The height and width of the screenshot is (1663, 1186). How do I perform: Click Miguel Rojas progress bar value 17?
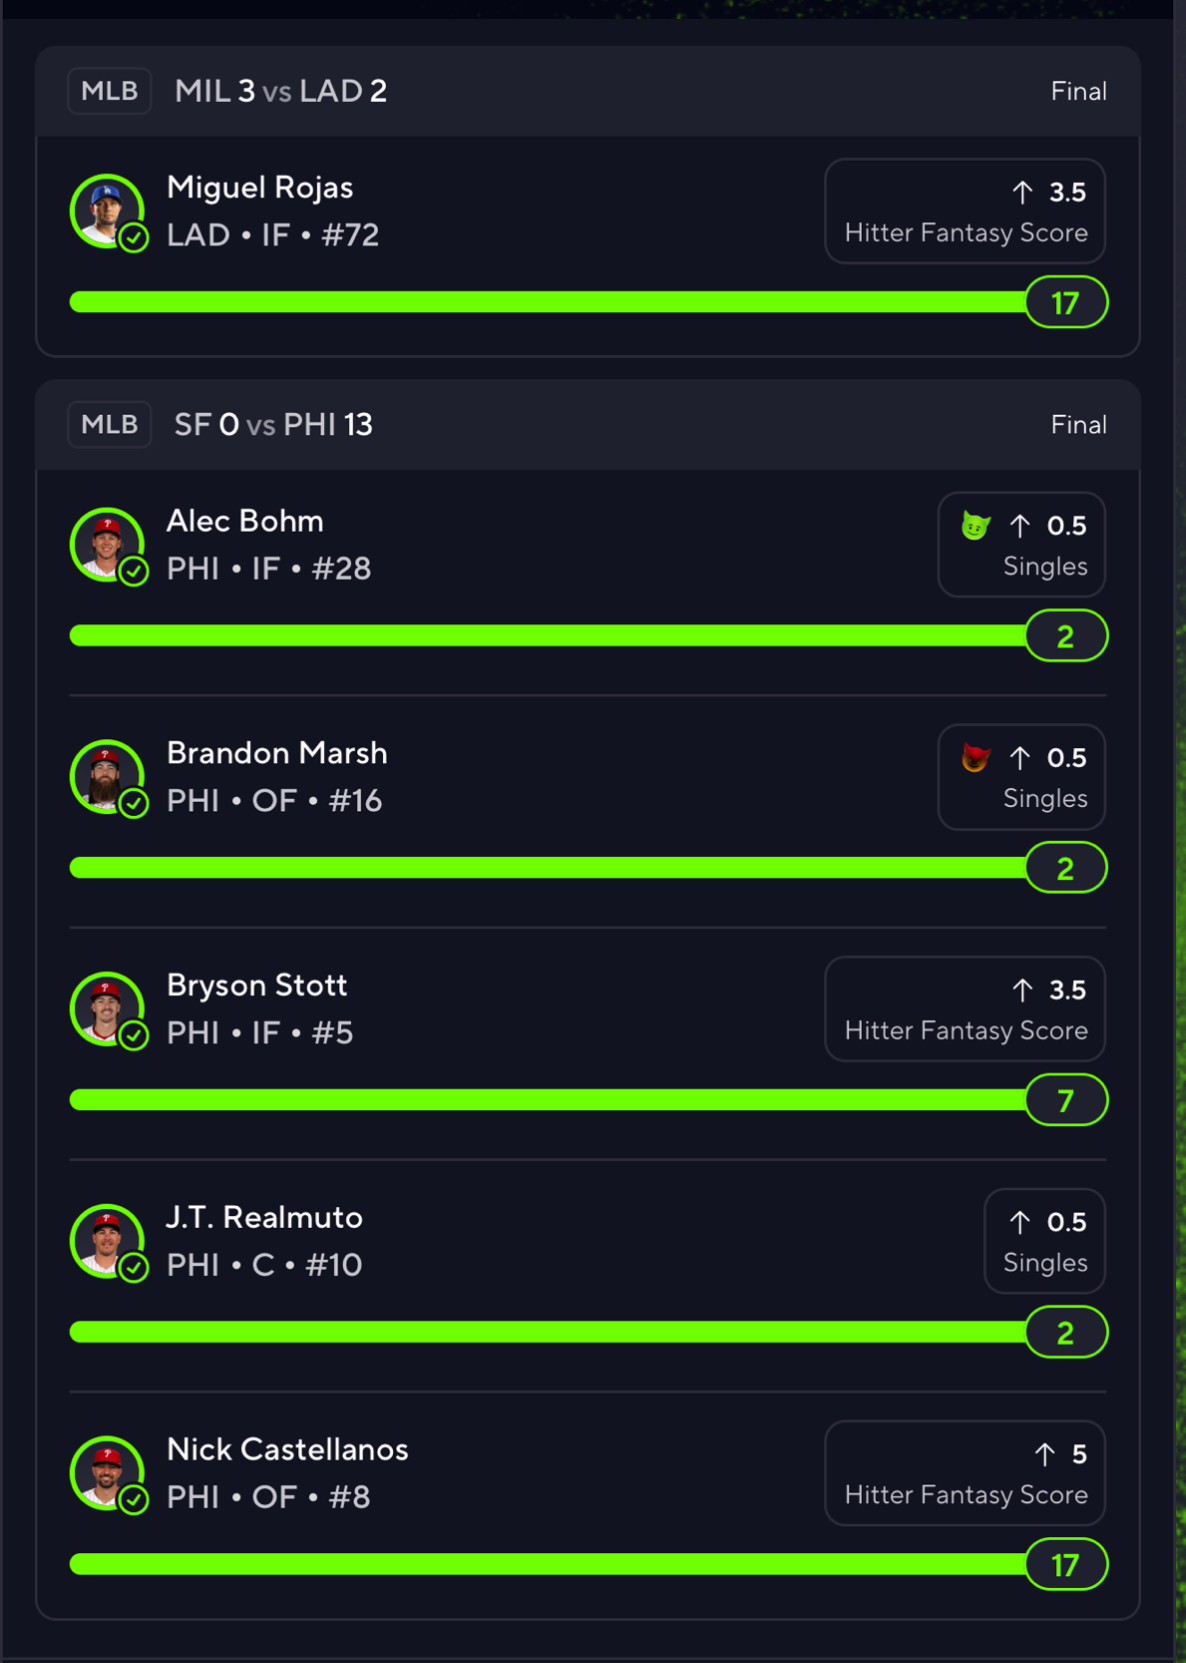pos(1066,302)
